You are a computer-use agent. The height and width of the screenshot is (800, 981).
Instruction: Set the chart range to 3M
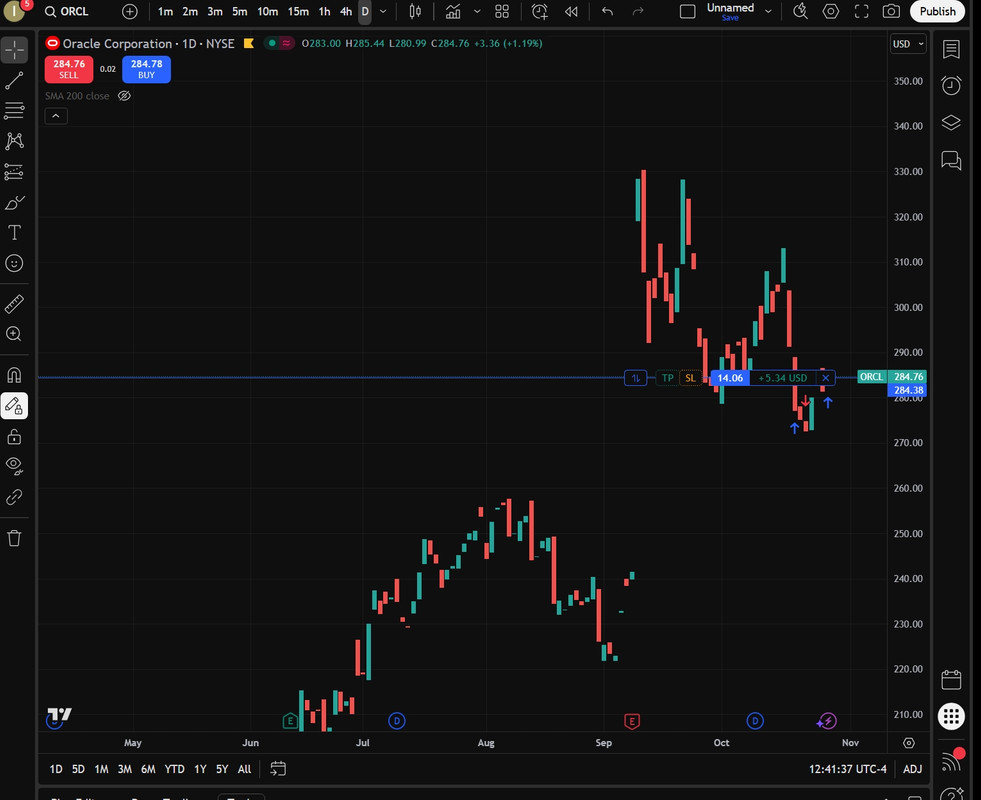pos(125,769)
